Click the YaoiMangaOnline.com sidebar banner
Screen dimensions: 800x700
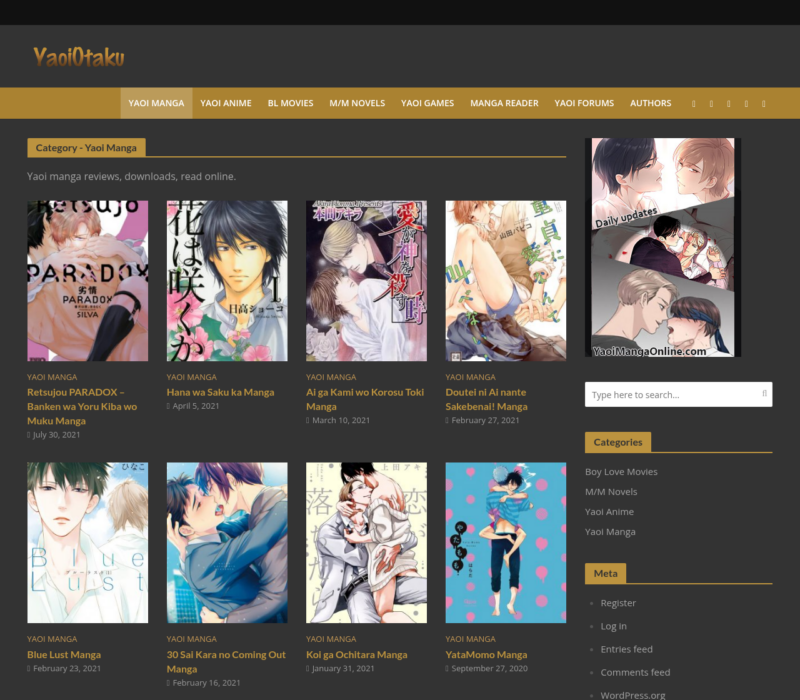661,247
